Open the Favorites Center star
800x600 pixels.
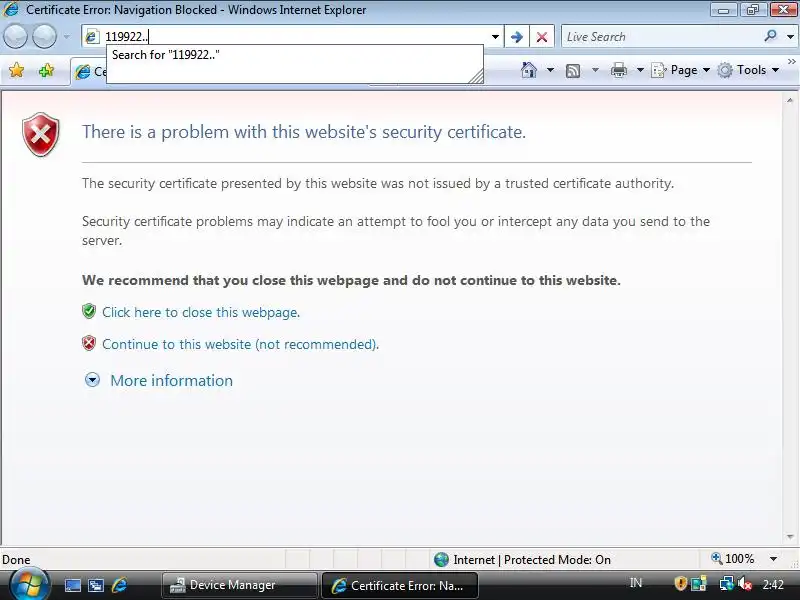pyautogui.click(x=16, y=70)
